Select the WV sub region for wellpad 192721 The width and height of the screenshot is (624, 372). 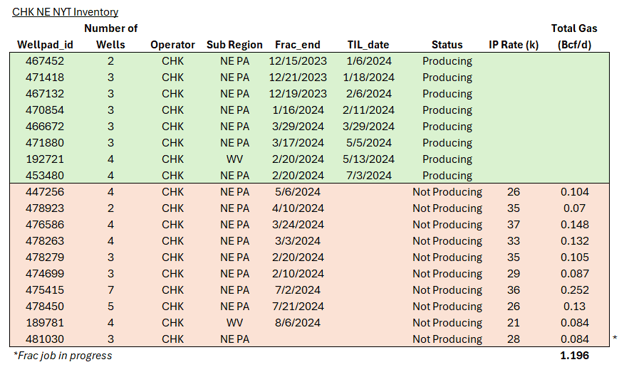point(234,159)
